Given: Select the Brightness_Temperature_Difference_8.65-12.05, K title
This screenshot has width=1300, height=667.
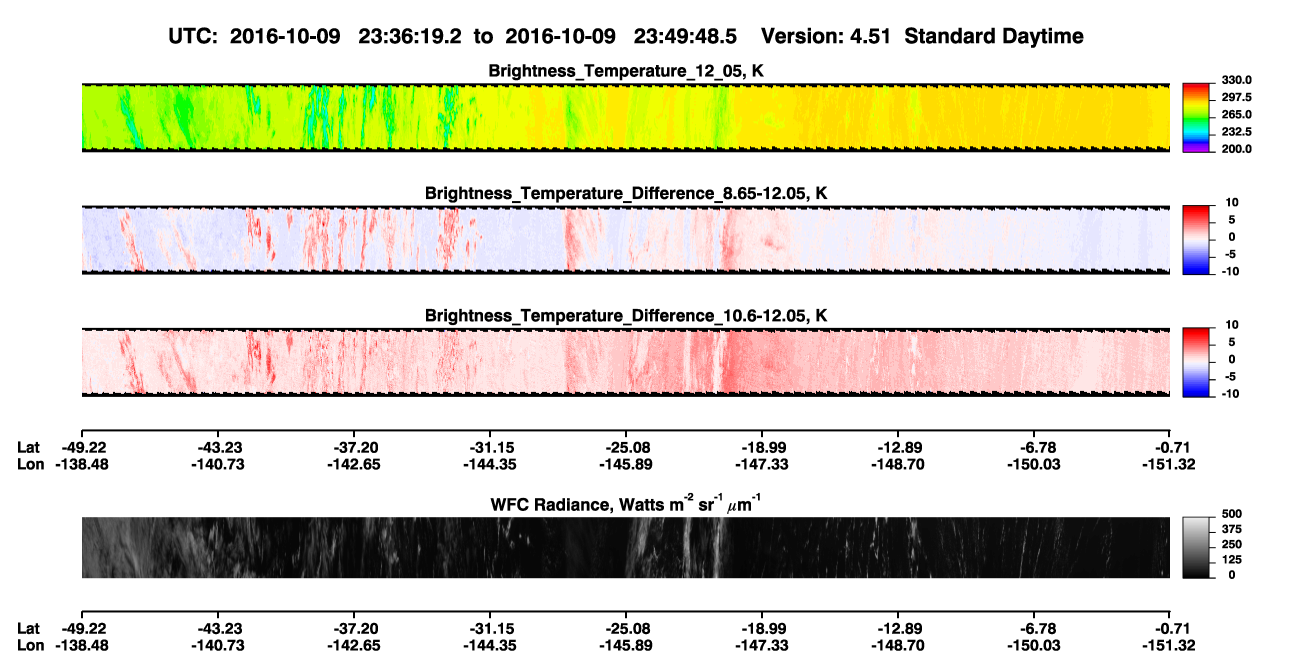Looking at the screenshot, I should point(626,193).
